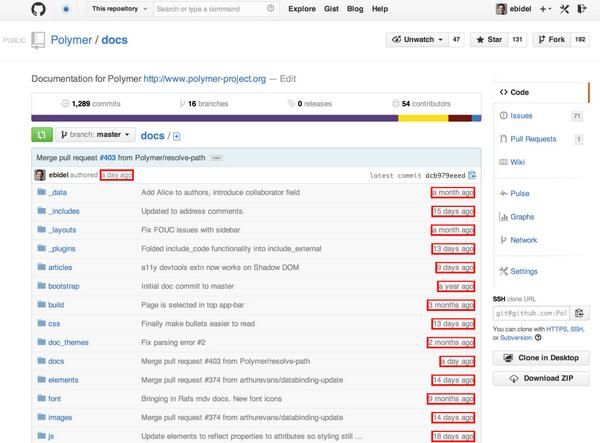Click the bootstrap folder icon
The image size is (600, 443).
[41, 286]
